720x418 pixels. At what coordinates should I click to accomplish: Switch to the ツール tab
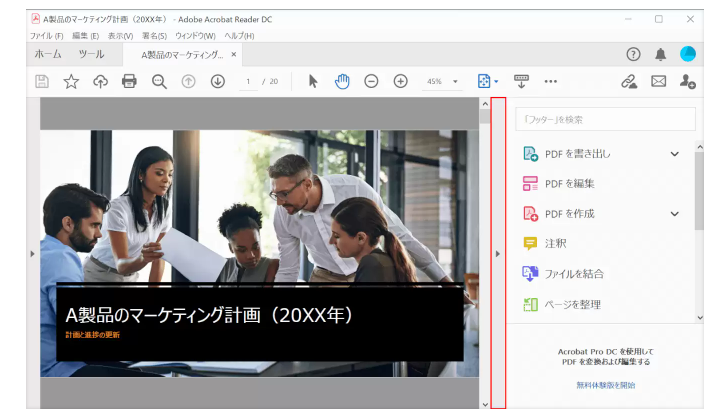[x=91, y=54]
